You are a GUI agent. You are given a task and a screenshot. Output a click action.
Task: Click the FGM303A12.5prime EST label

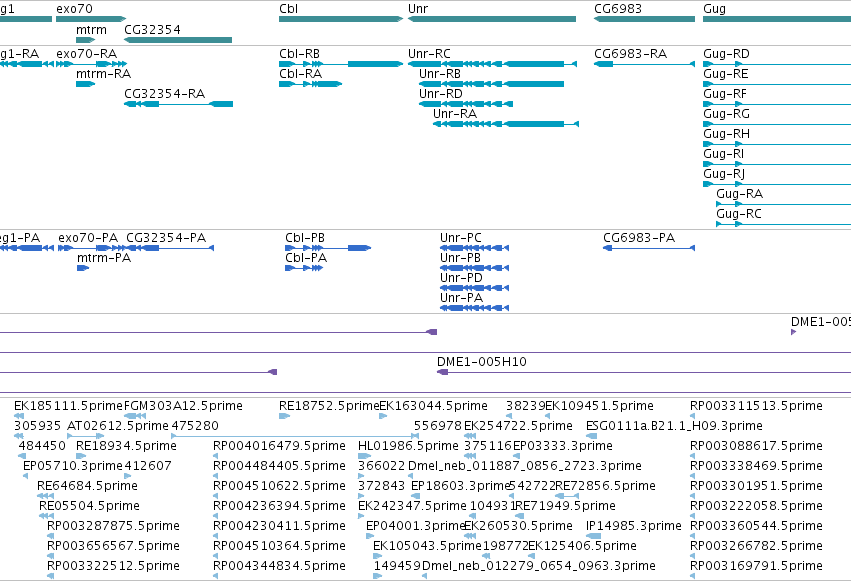point(183,406)
